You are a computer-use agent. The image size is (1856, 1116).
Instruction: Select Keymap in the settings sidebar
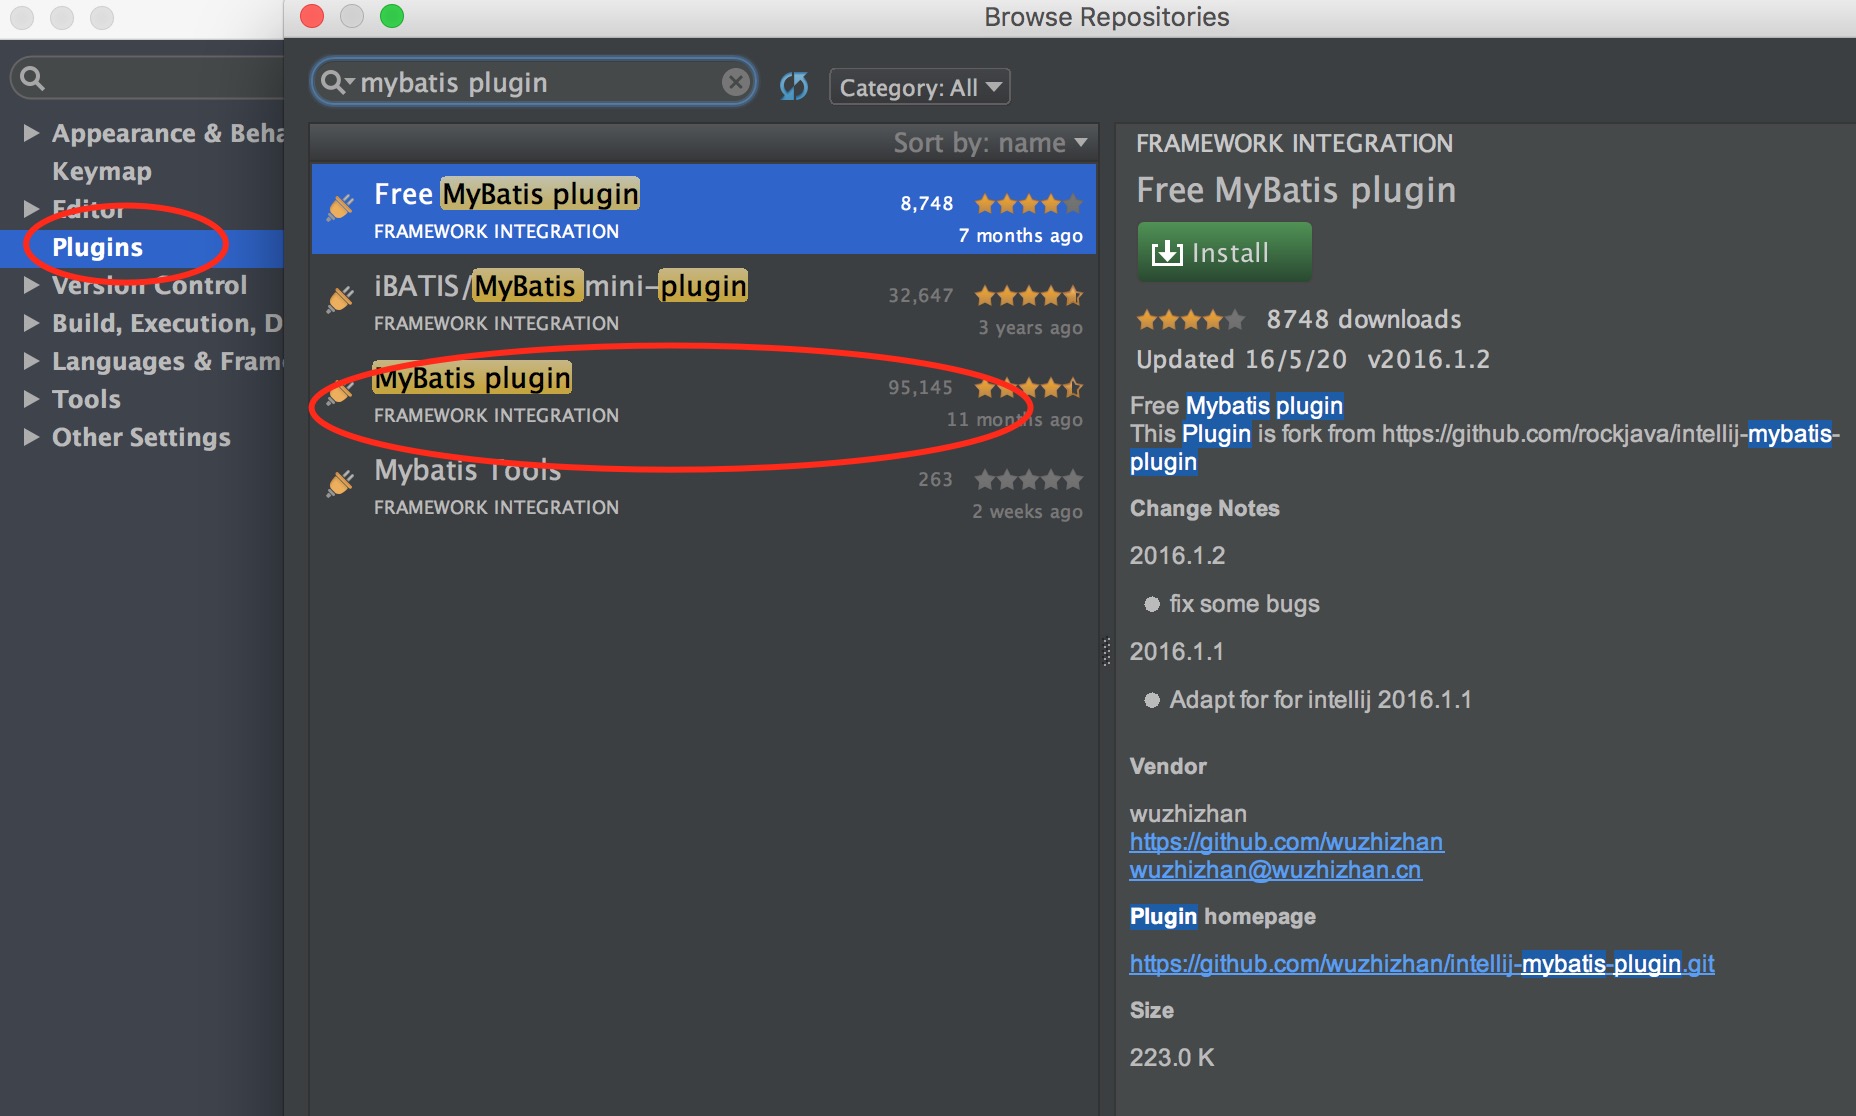(102, 171)
